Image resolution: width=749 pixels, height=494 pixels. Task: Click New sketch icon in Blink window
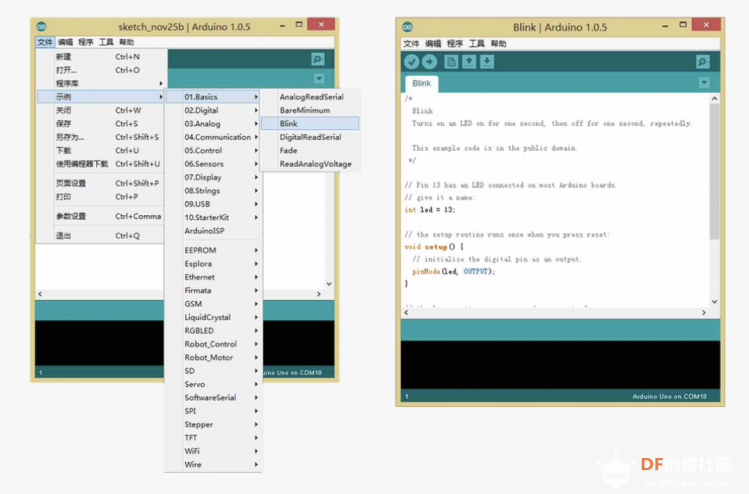[x=451, y=62]
